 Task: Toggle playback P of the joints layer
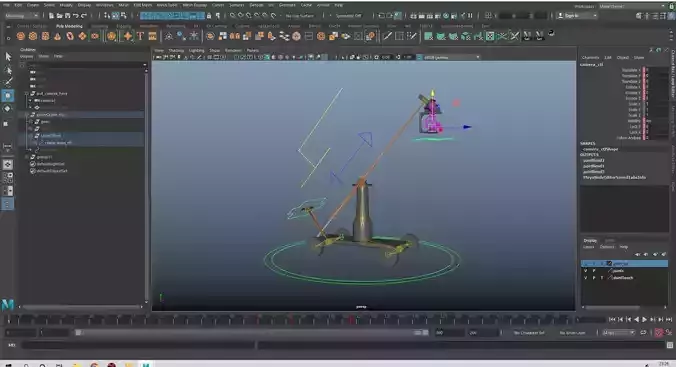click(594, 271)
